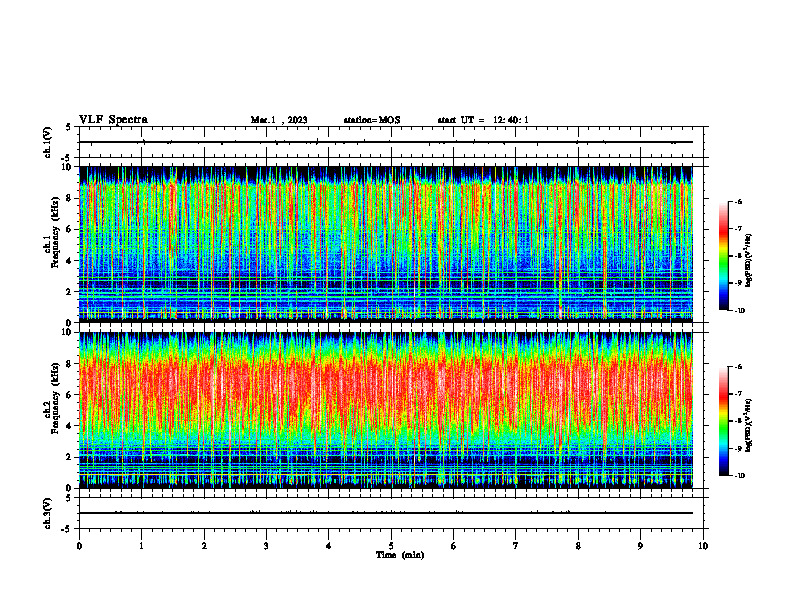Click the 'station=MOS' label
This screenshot has width=792, height=612.
(372, 120)
